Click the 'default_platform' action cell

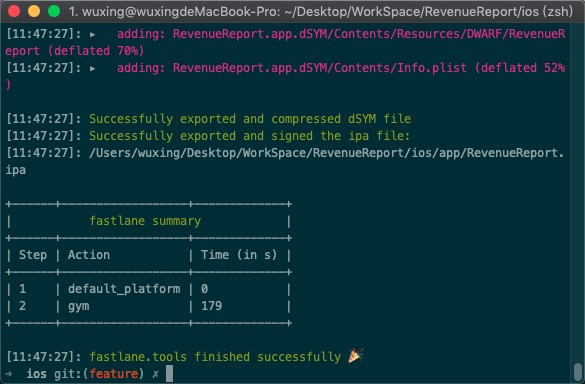[x=124, y=289]
